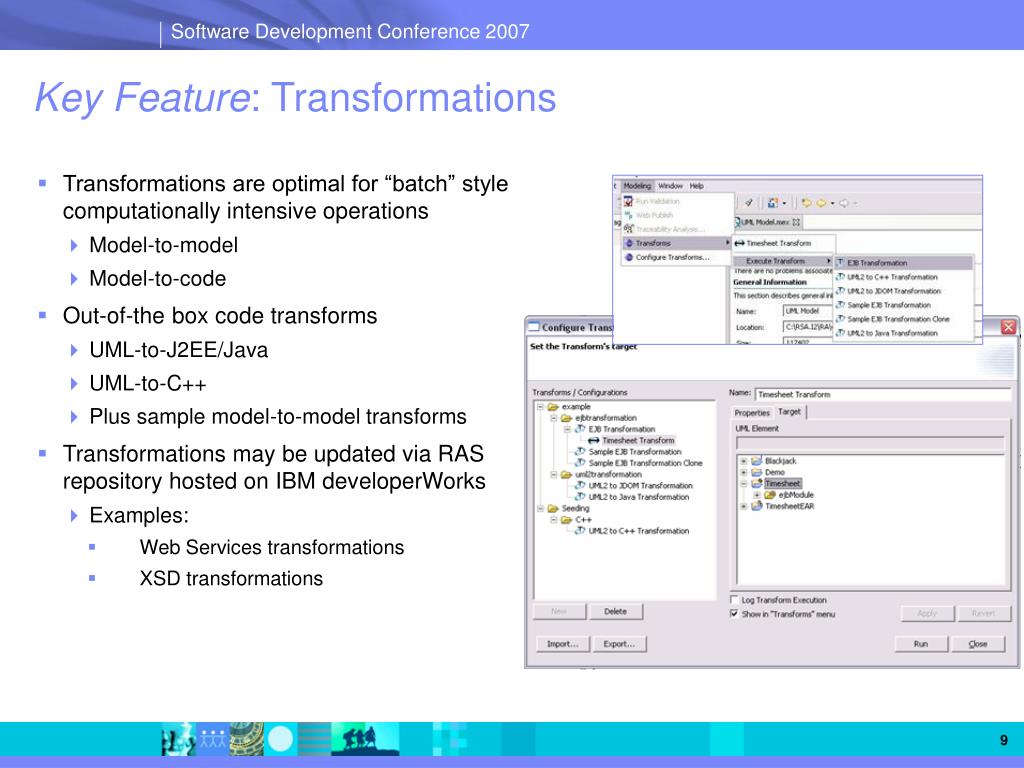
Task: Click the Seeding folder icon
Action: [x=552, y=509]
